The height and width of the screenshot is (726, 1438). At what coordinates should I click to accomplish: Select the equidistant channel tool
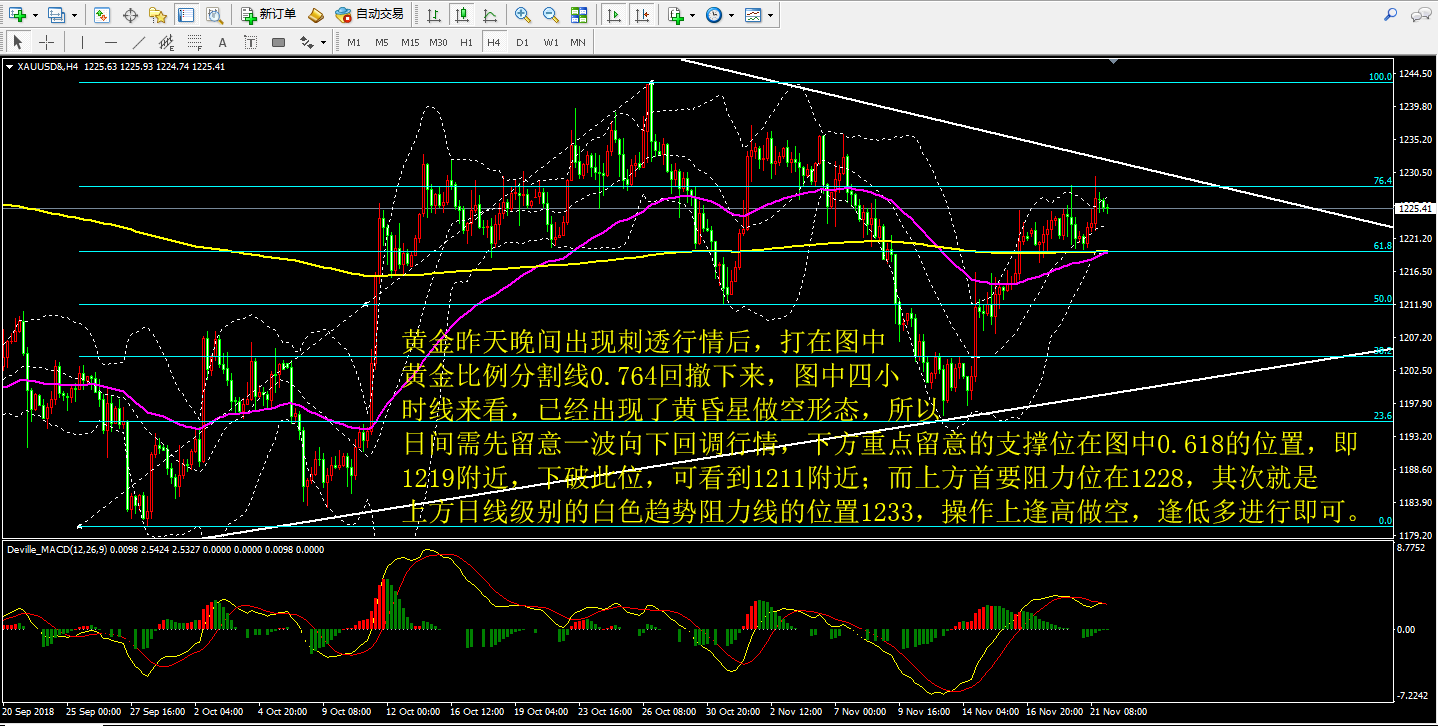coord(166,42)
